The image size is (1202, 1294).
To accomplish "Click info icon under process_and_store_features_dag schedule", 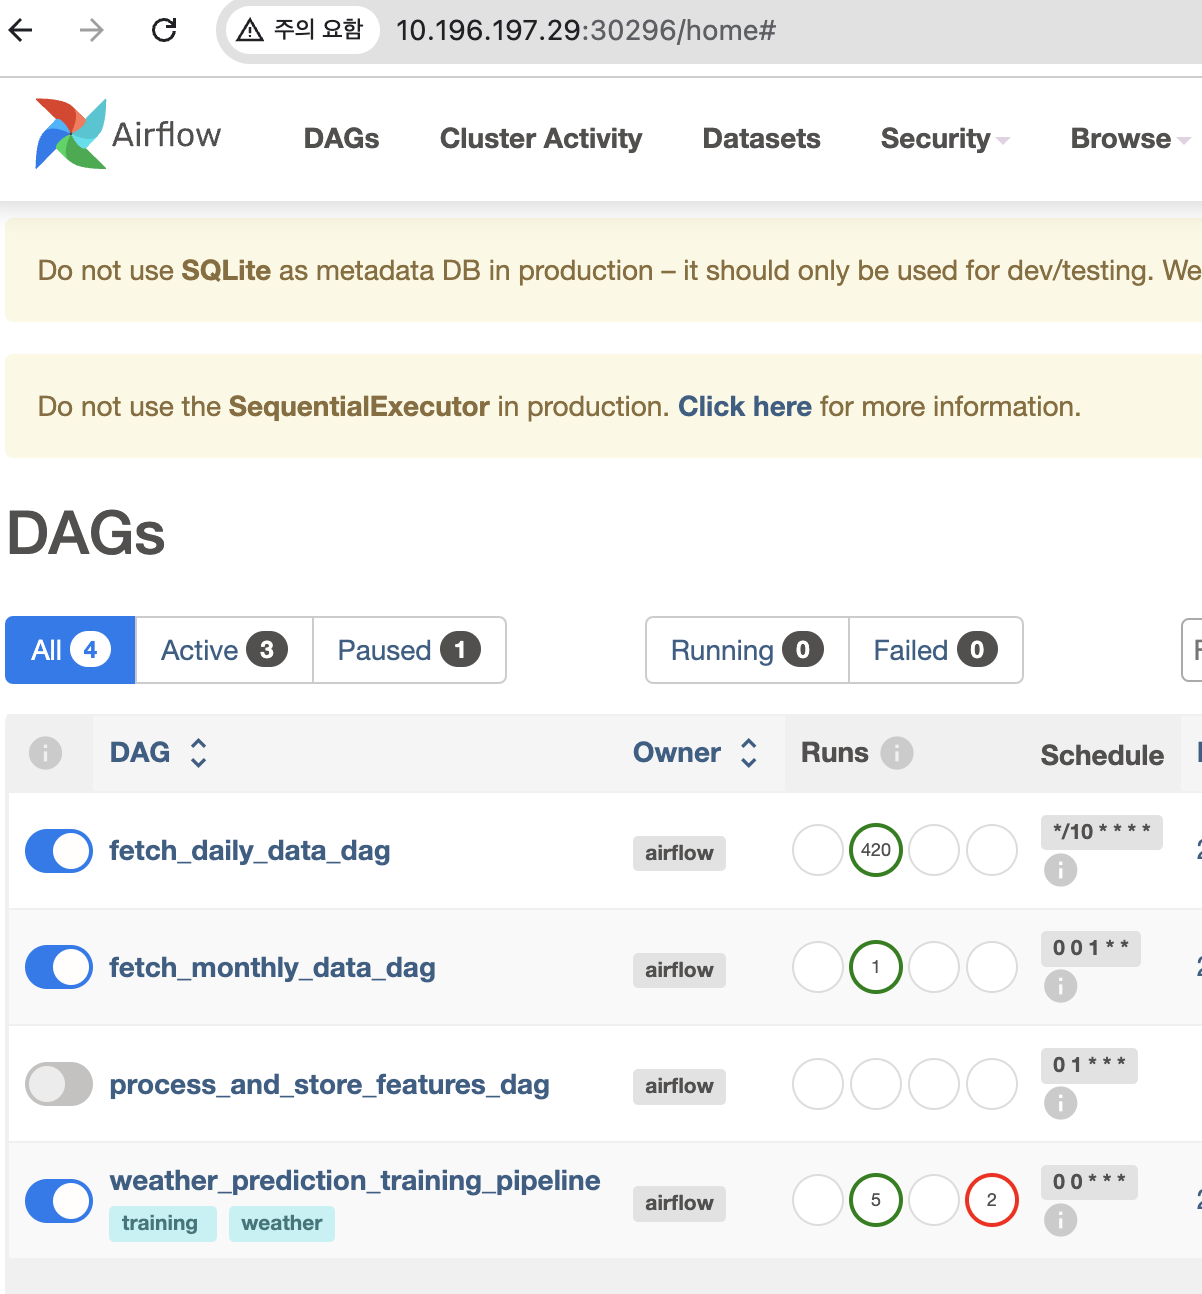I will [x=1061, y=1103].
